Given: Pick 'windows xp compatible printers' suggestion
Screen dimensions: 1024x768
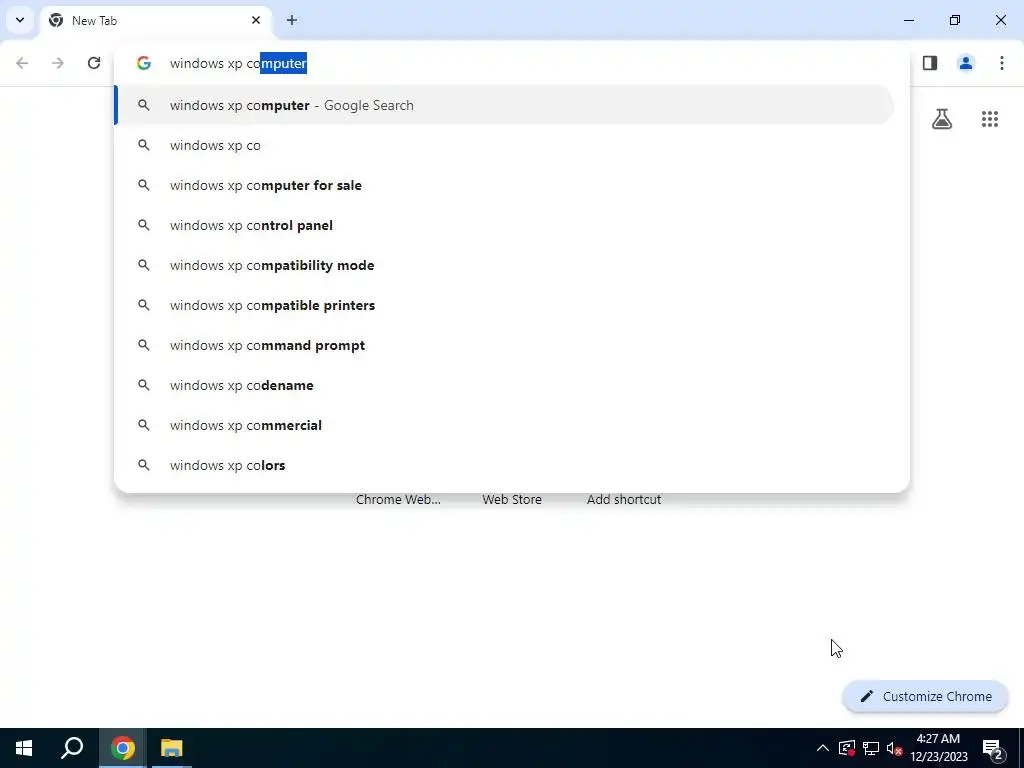Looking at the screenshot, I should pyautogui.click(x=504, y=305).
